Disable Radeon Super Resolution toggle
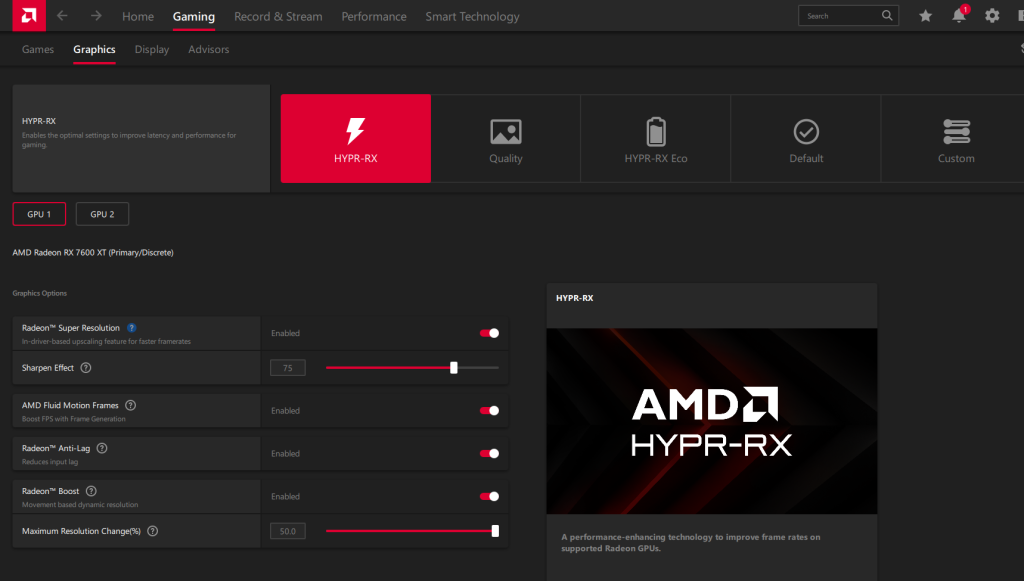The image size is (1024, 581). [489, 333]
